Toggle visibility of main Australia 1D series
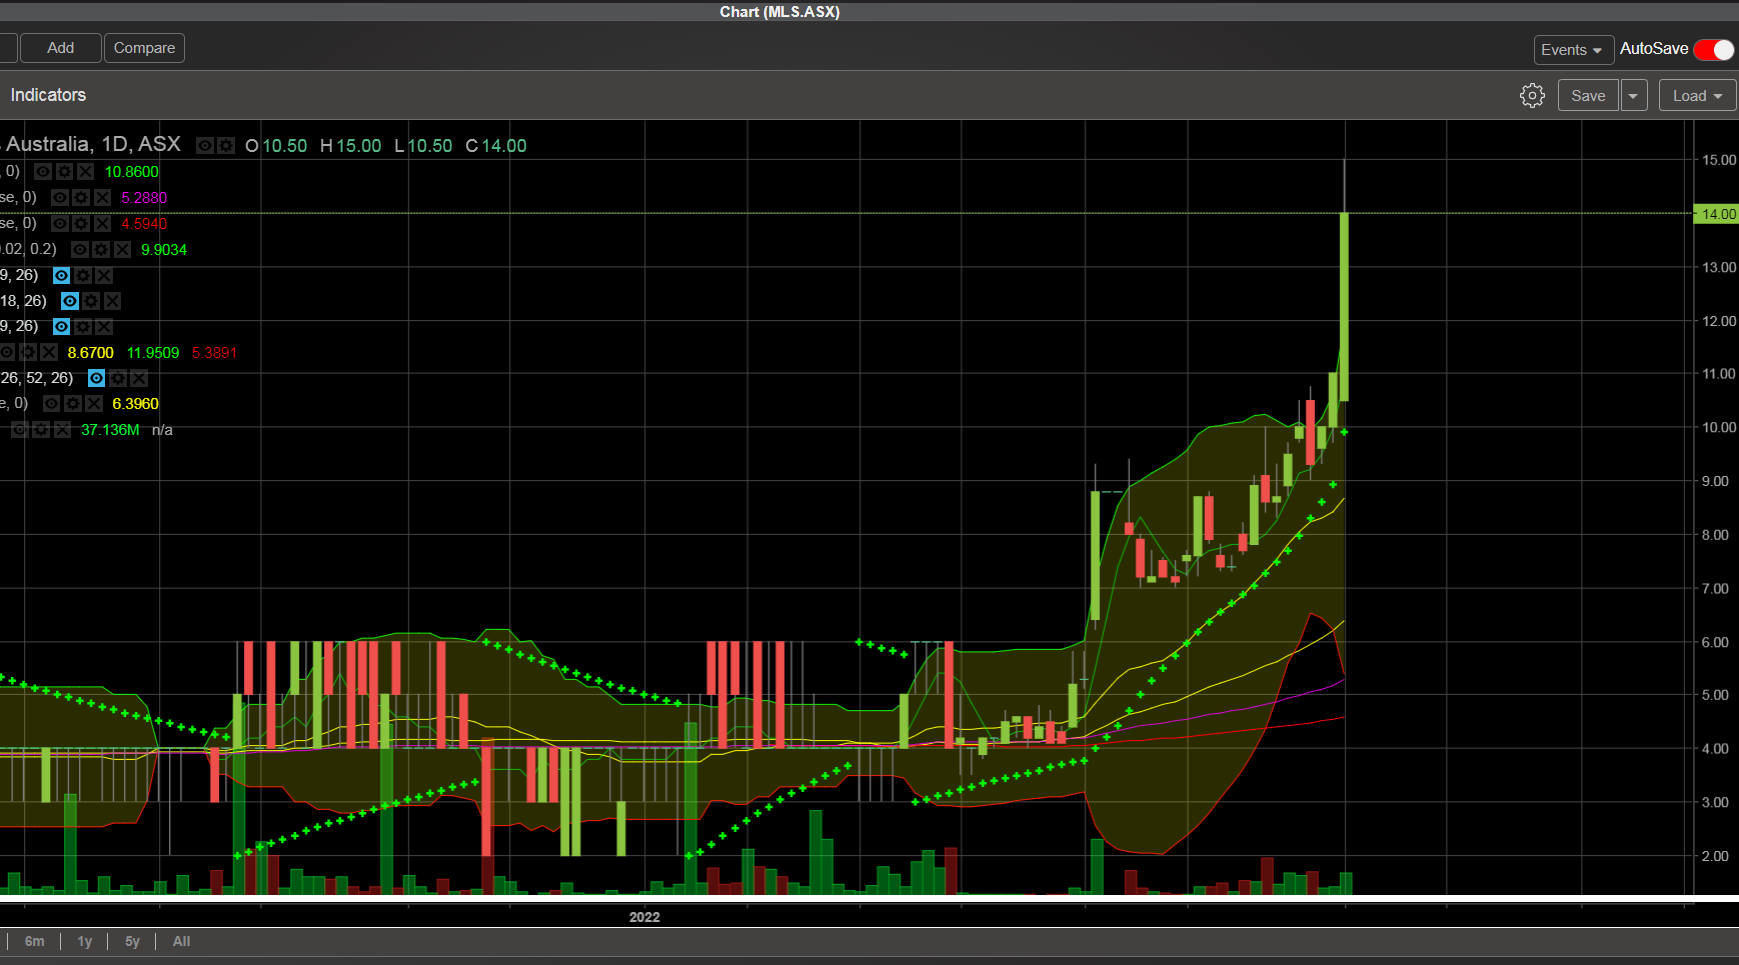 tap(205, 146)
